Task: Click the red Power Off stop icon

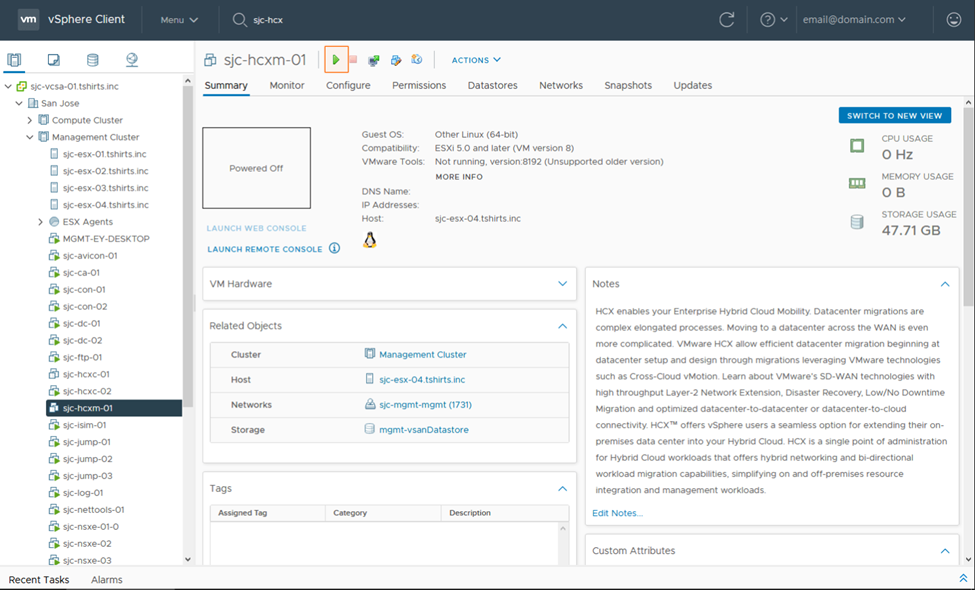Action: pyautogui.click(x=353, y=60)
